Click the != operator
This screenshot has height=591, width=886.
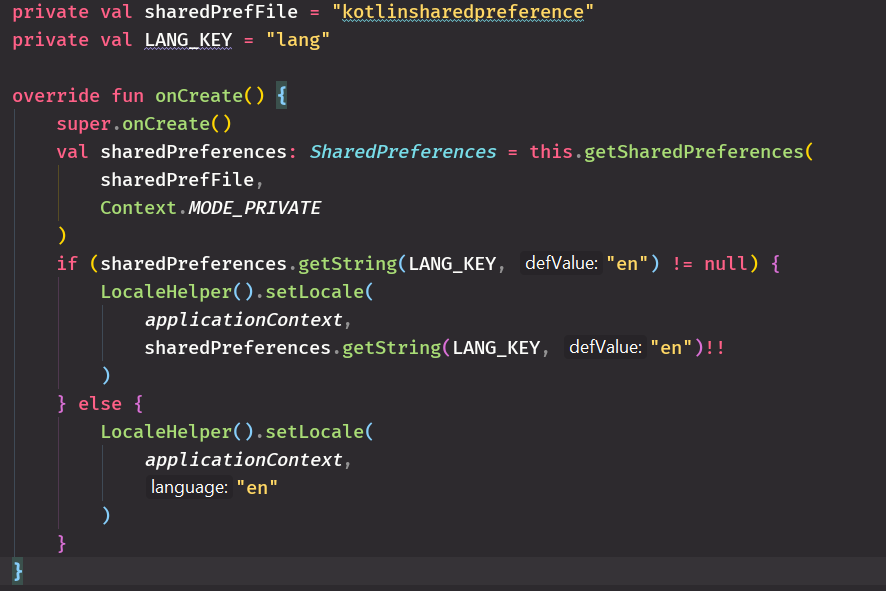click(682, 264)
